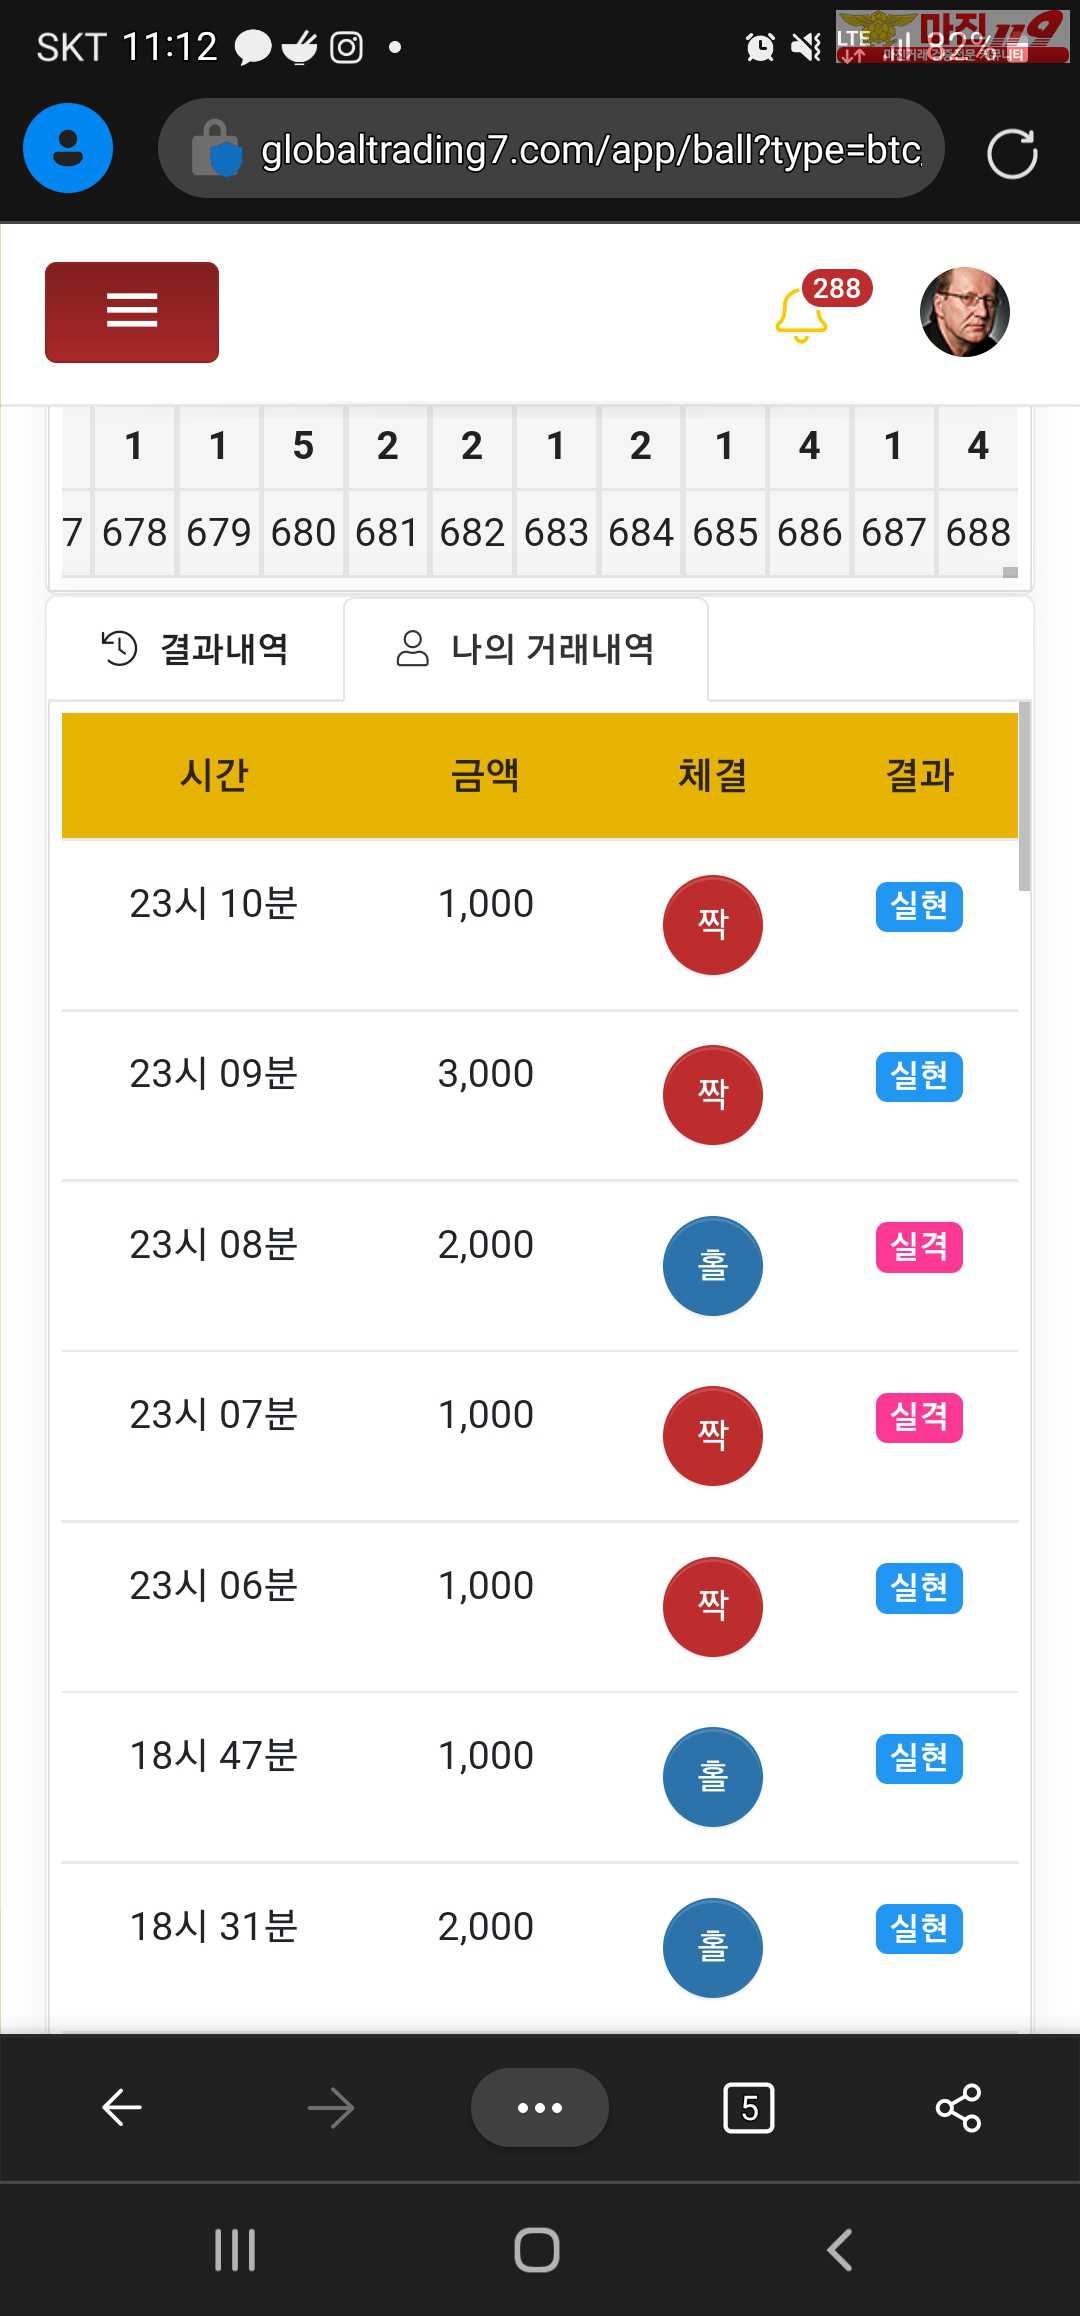Tap the address bar URL field
Screen dimensions: 1080x2316
point(590,150)
